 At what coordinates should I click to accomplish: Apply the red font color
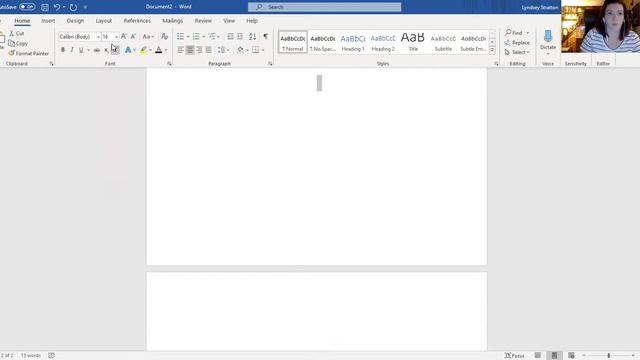(x=159, y=50)
